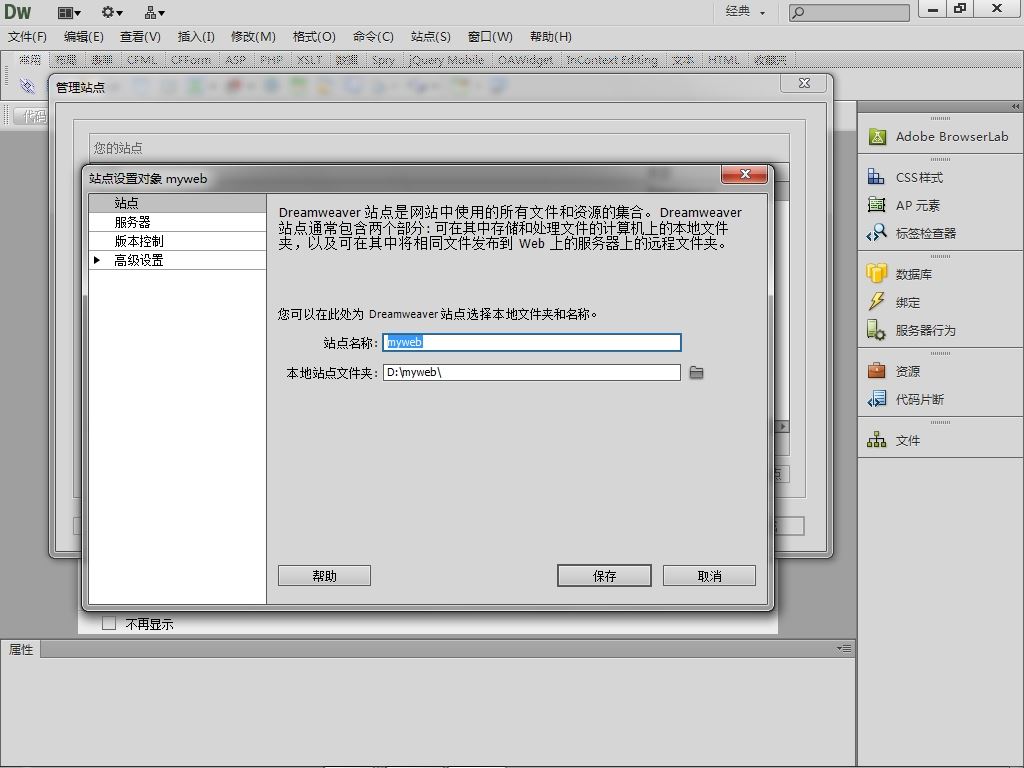This screenshot has height=768, width=1024.
Task: Open the 文件(F) menu
Action: [x=27, y=37]
